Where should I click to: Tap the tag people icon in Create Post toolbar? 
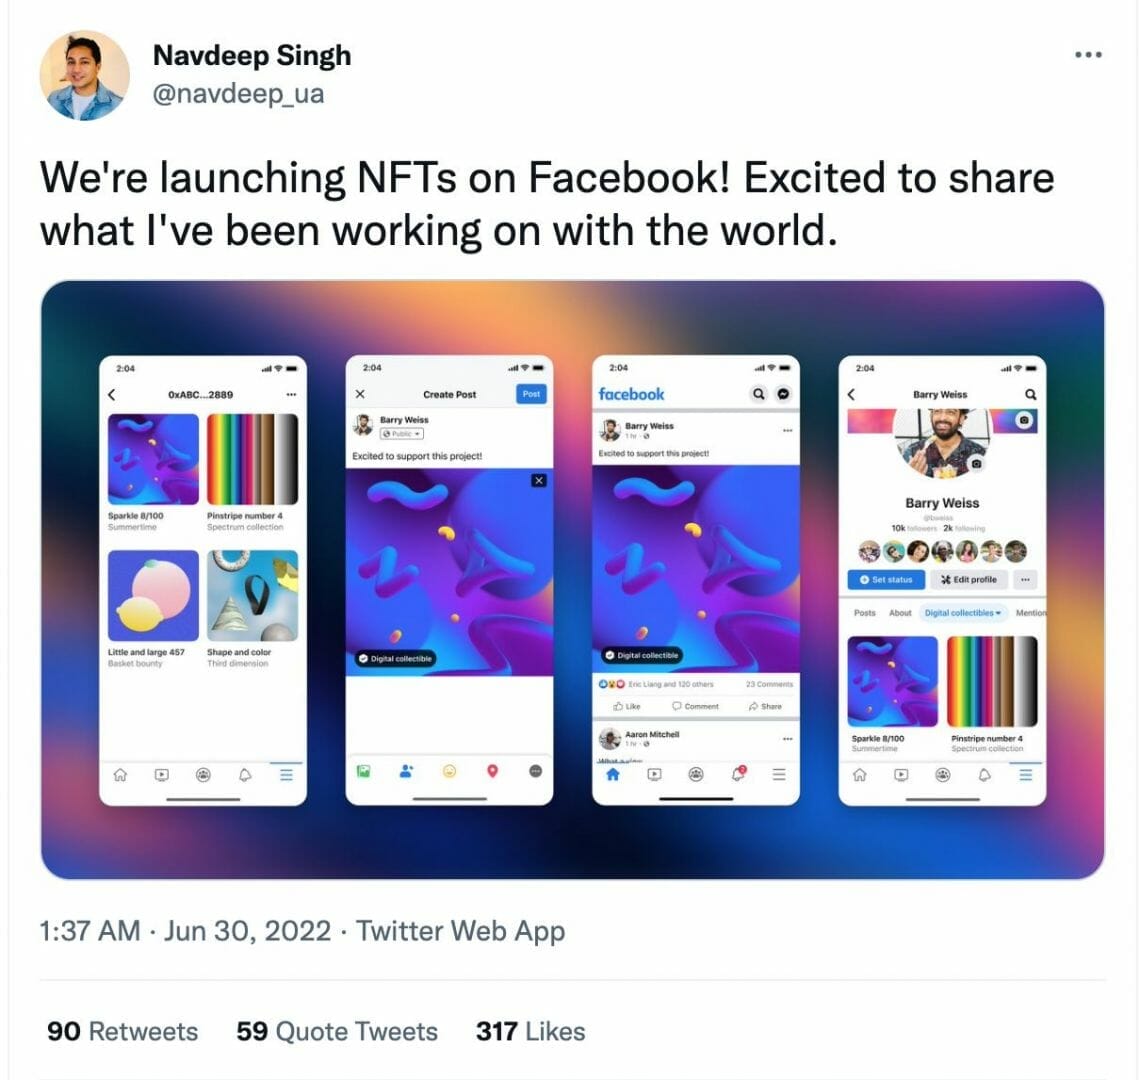click(405, 771)
